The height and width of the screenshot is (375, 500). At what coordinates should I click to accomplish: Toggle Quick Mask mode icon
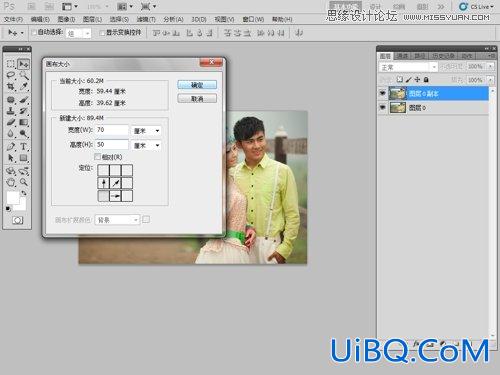[x=17, y=220]
